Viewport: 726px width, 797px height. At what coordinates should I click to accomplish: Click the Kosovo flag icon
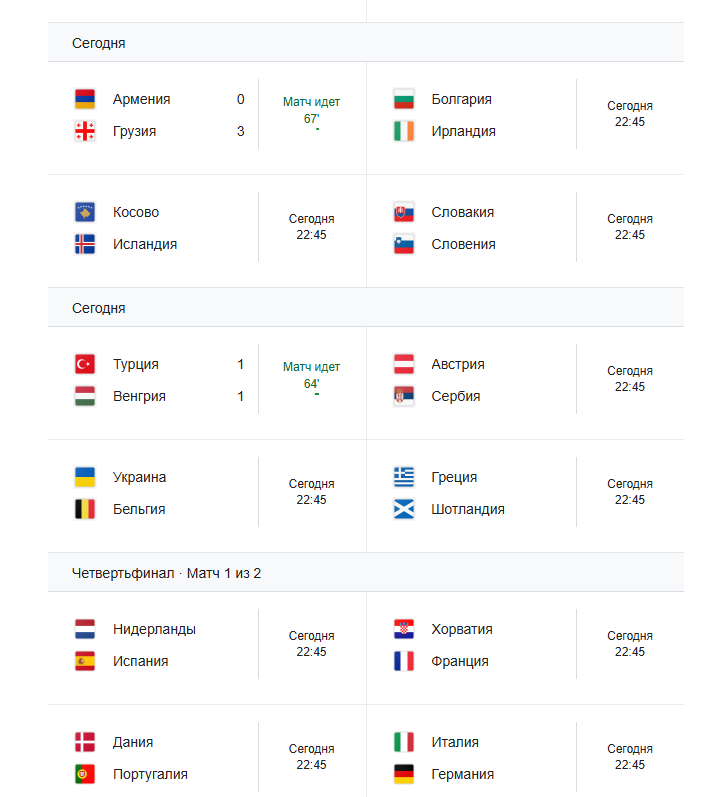[x=85, y=212]
